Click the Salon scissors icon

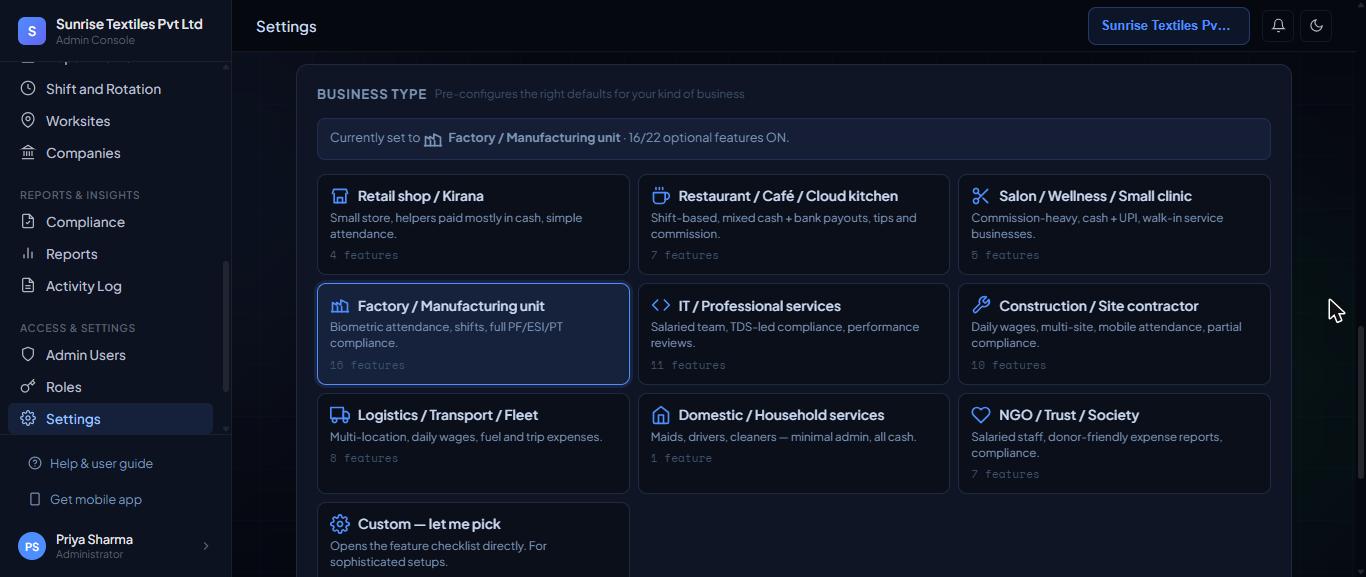(x=981, y=196)
